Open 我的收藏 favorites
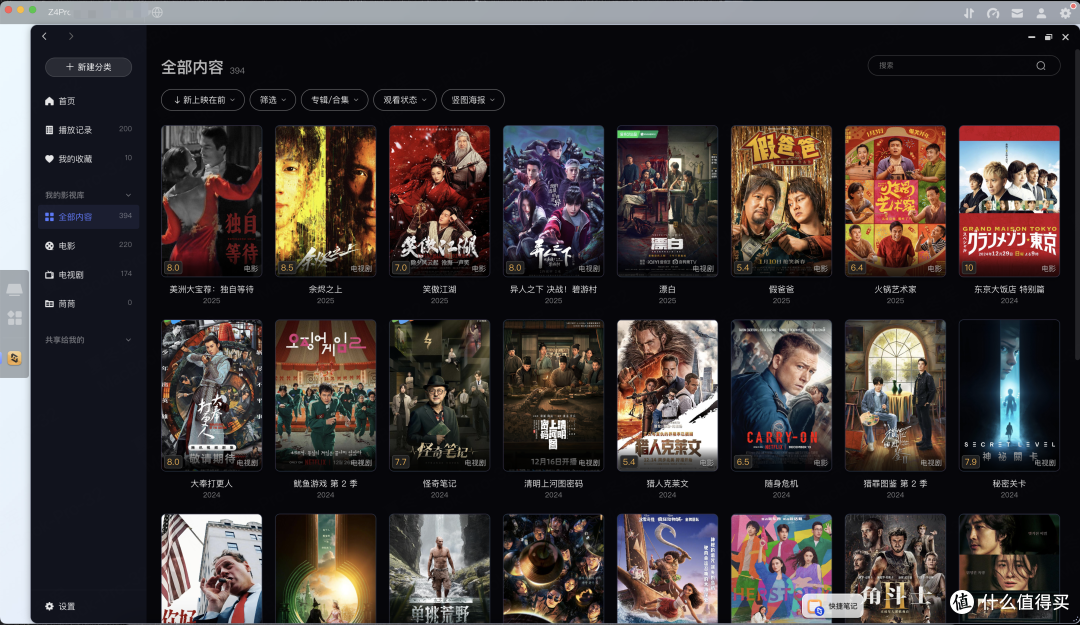1080x625 pixels. coord(88,159)
